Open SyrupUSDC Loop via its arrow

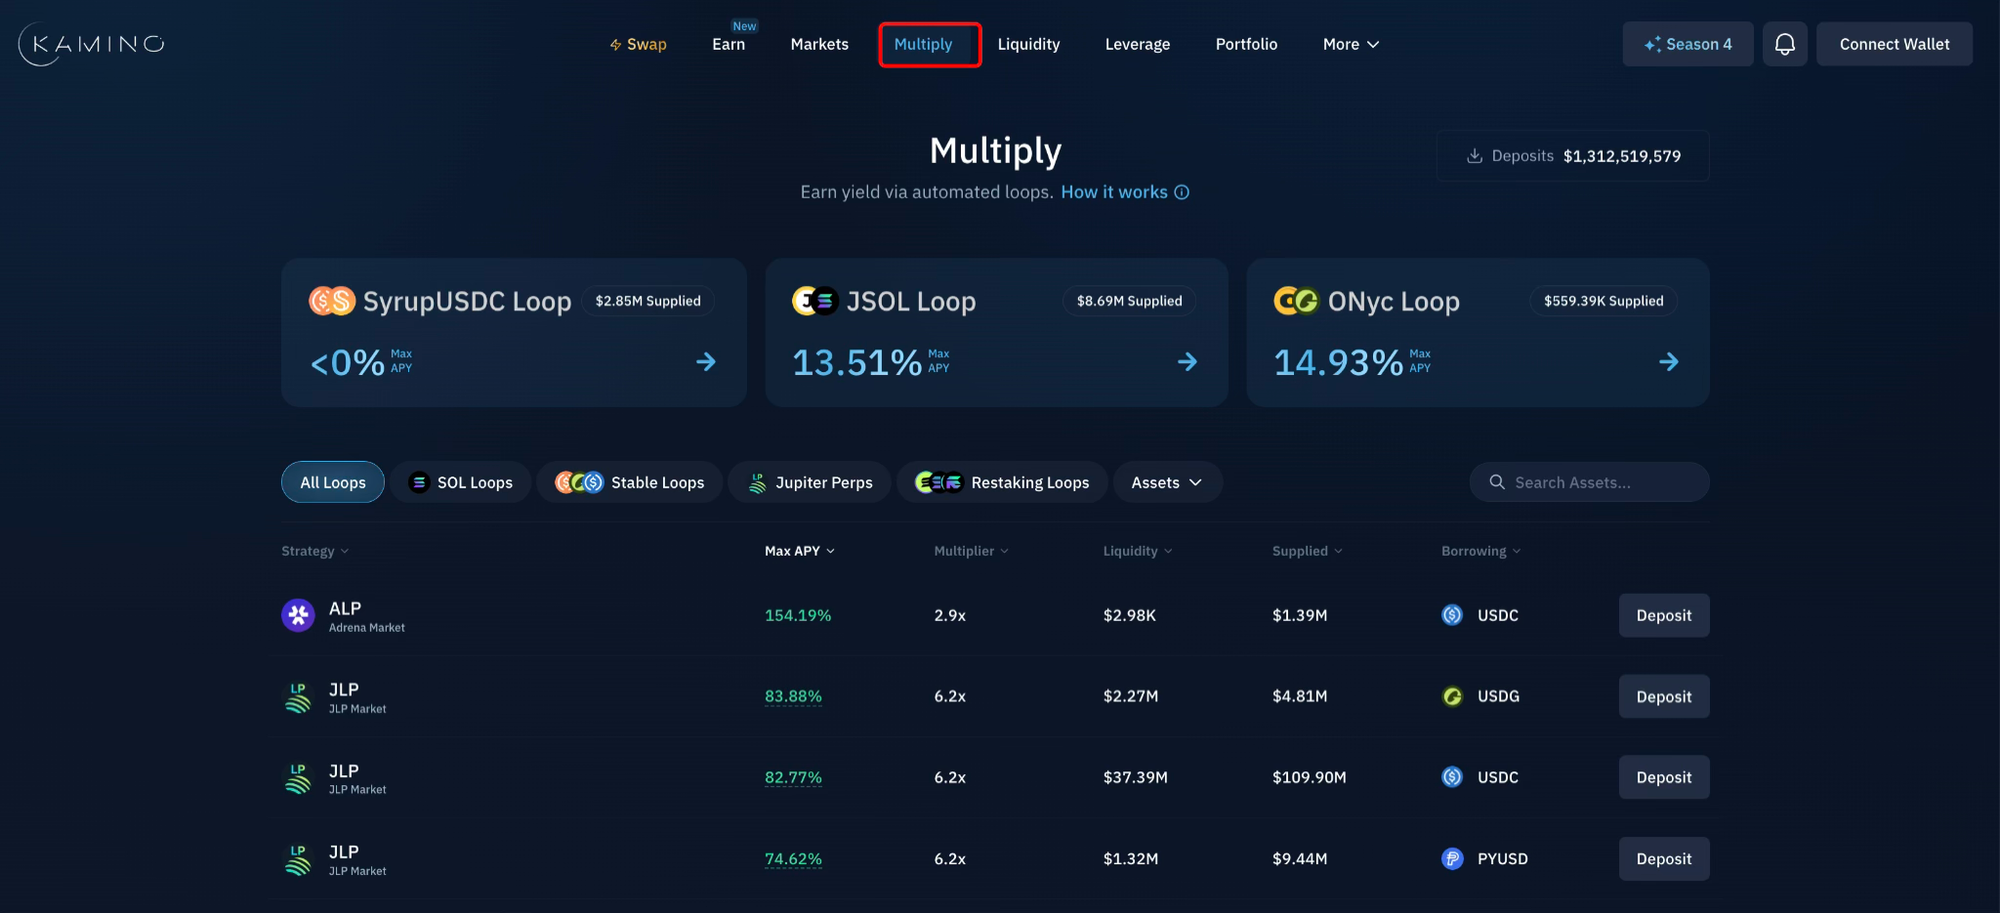(x=706, y=362)
